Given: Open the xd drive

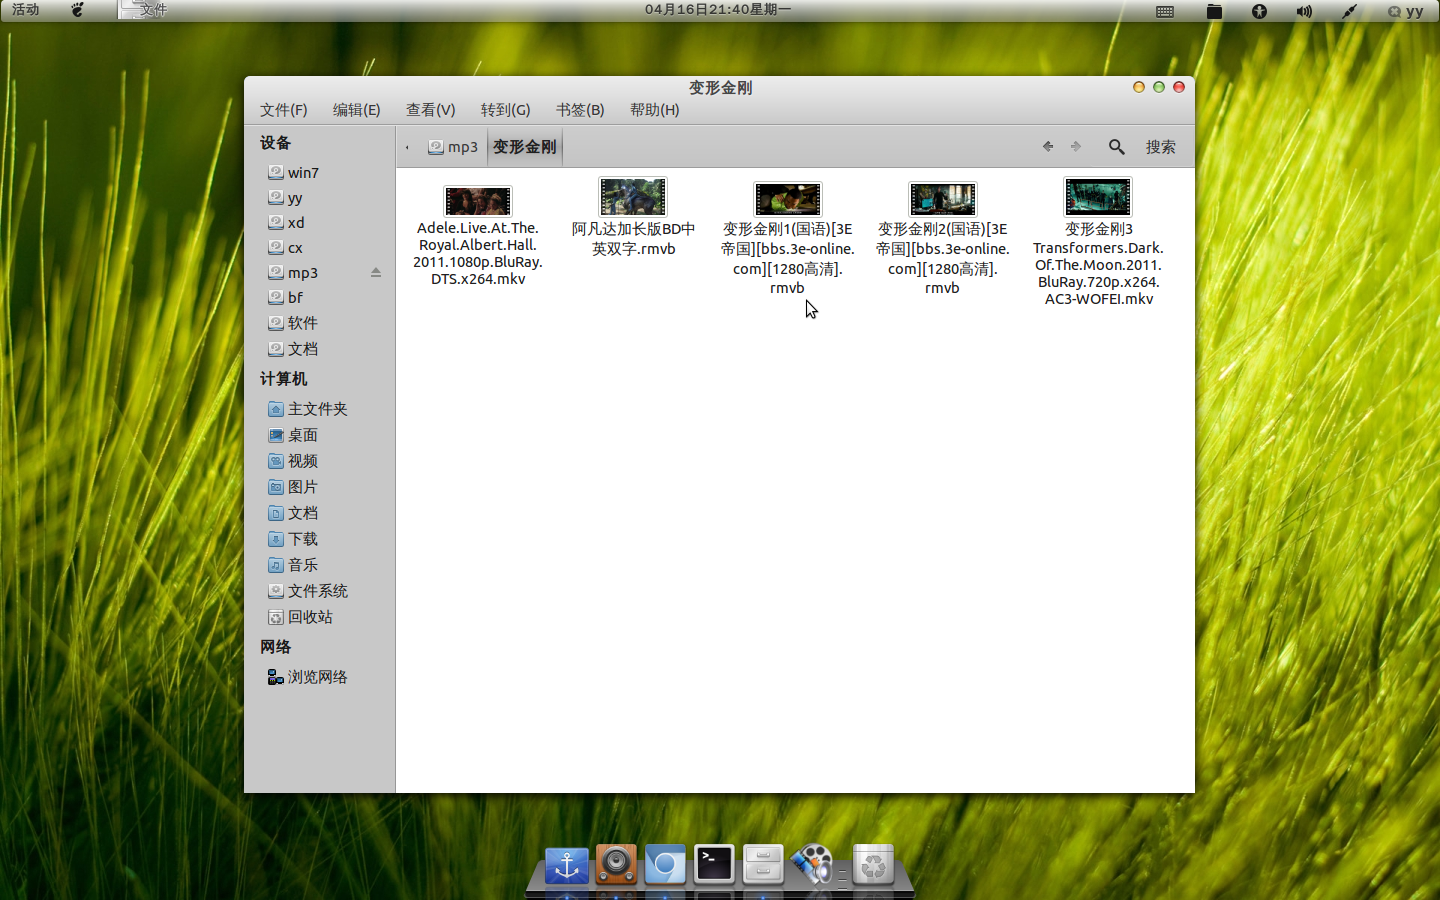Looking at the screenshot, I should [x=286, y=222].
